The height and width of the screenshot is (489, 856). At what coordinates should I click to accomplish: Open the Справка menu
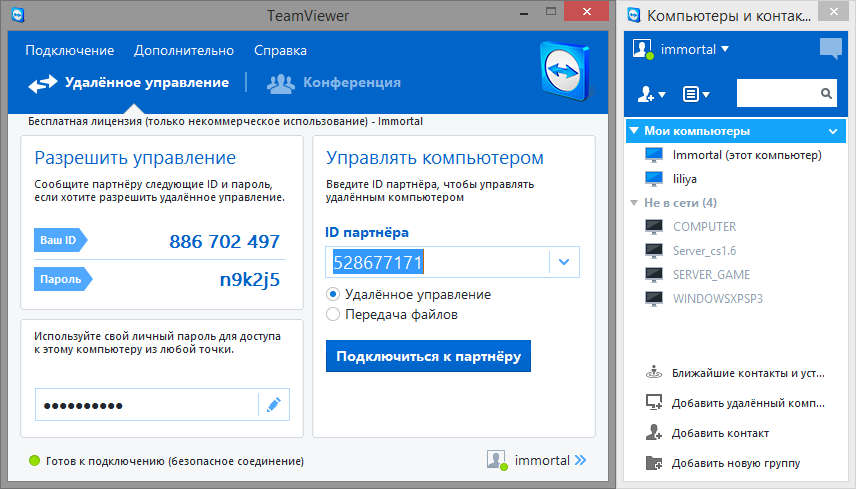(280, 51)
